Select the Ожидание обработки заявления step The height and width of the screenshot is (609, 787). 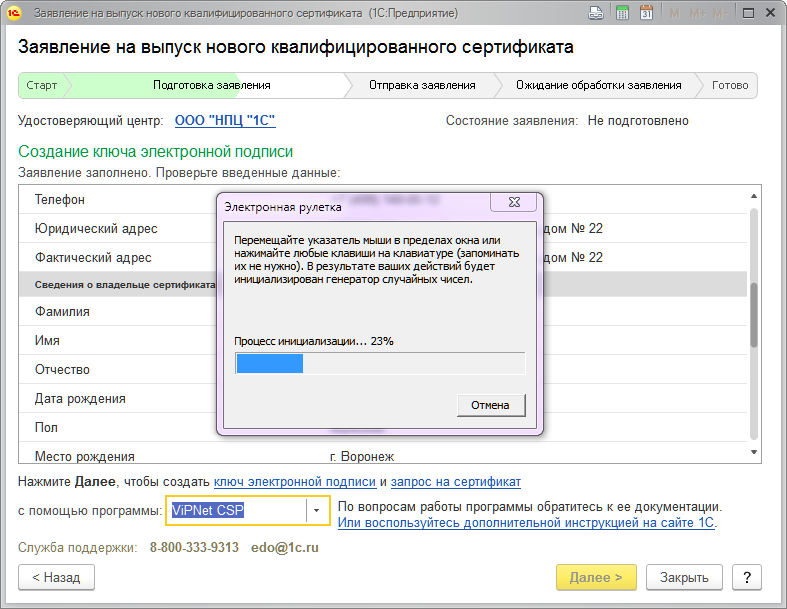point(598,85)
